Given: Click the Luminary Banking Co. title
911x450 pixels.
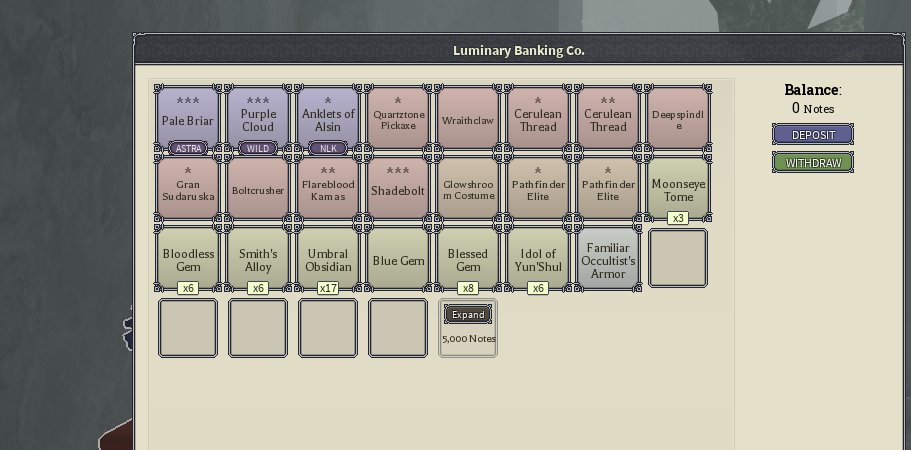Looking at the screenshot, I should point(519,51).
